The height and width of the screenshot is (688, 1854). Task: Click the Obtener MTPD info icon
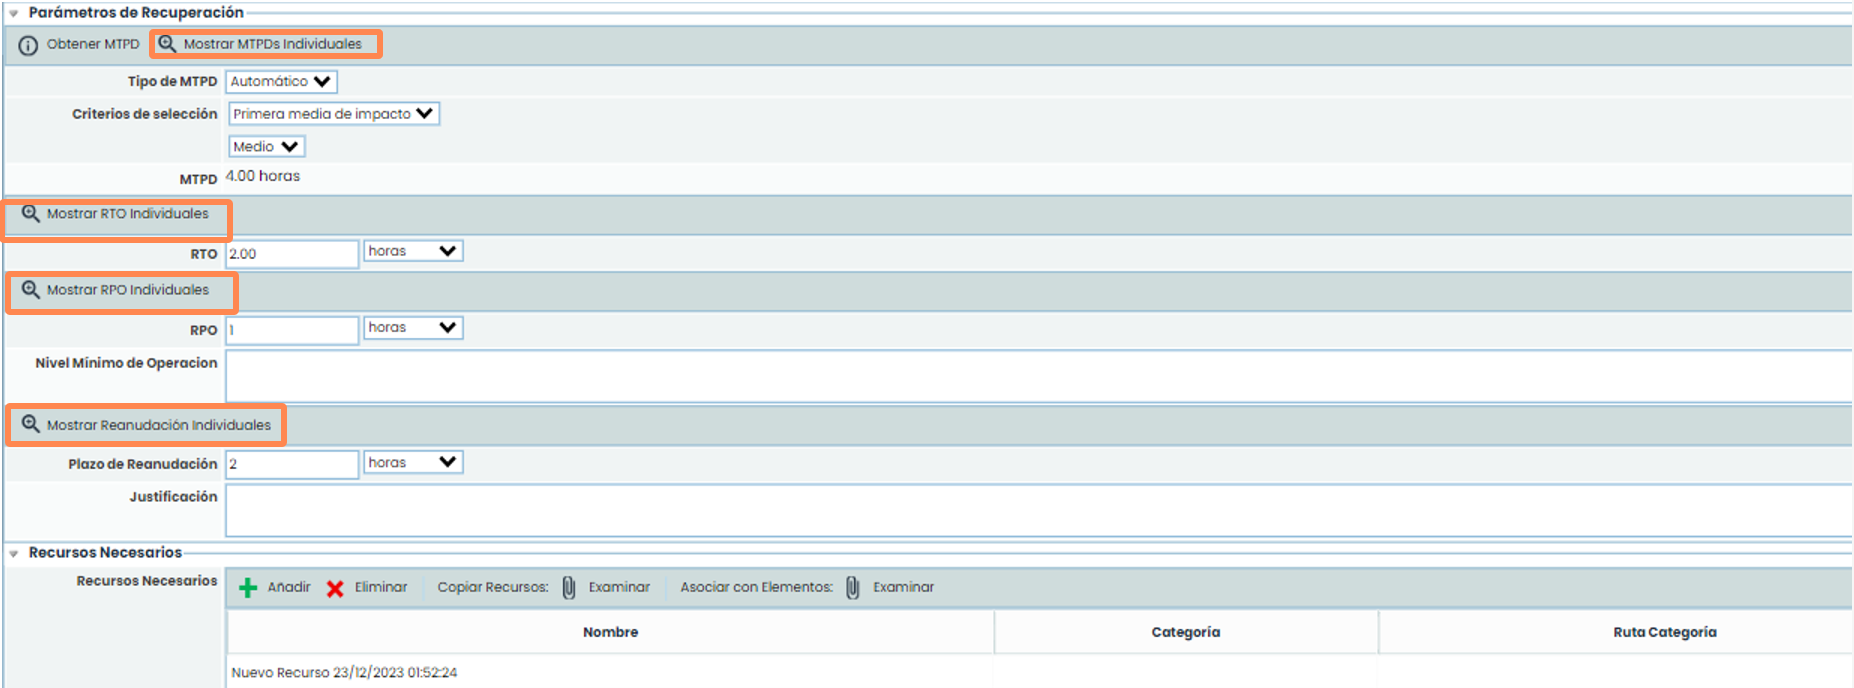pos(28,45)
